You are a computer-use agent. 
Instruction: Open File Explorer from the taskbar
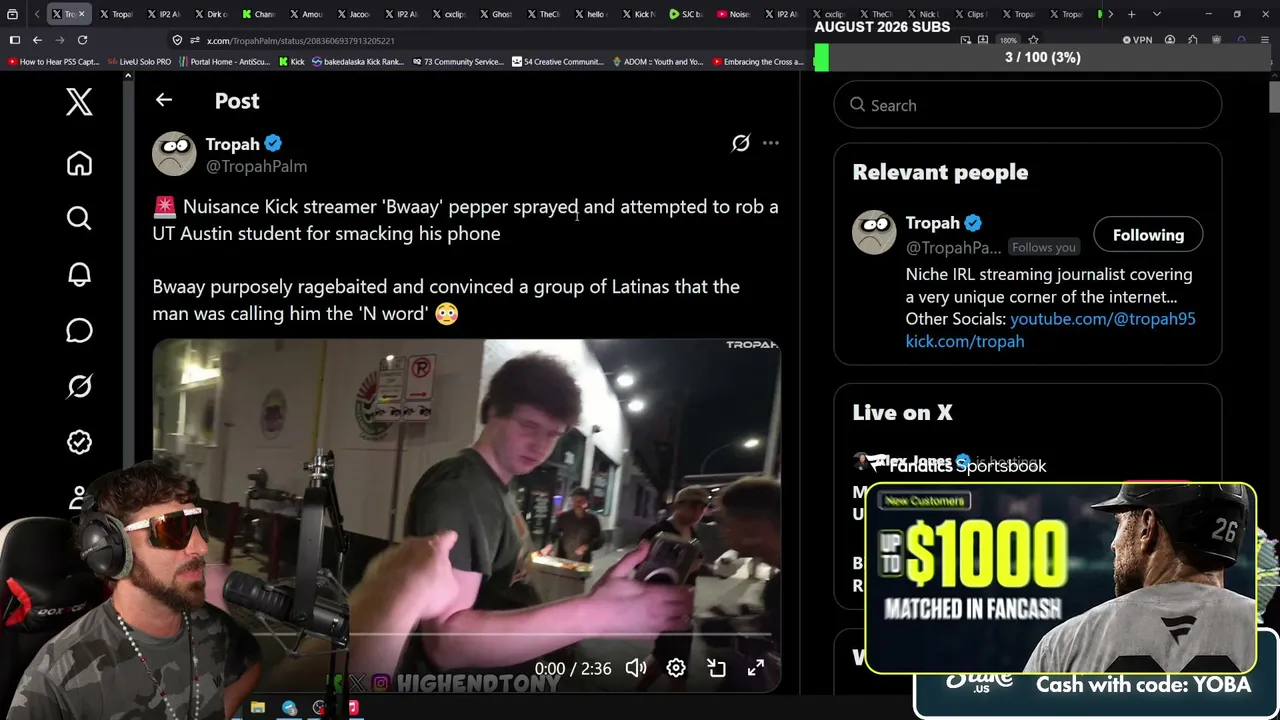coord(258,708)
